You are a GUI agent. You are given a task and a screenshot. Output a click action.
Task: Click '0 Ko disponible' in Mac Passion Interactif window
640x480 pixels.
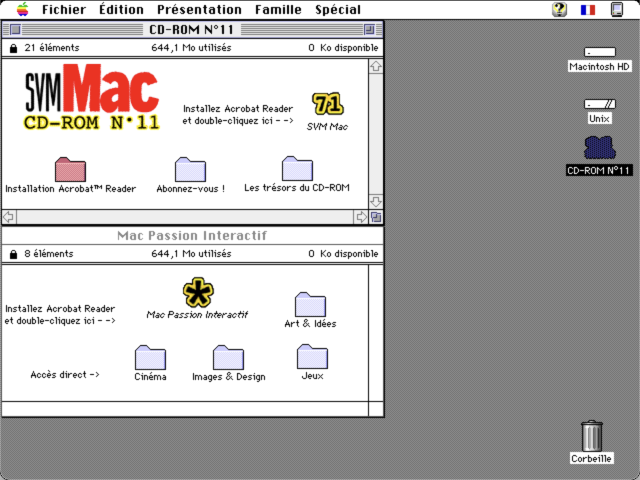[343, 254]
